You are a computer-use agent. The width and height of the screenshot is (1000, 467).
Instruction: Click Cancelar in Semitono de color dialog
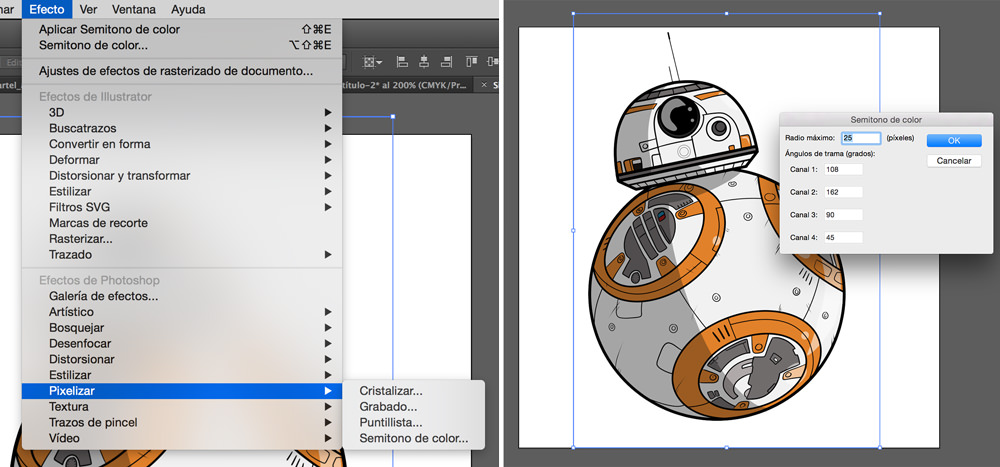pos(954,161)
